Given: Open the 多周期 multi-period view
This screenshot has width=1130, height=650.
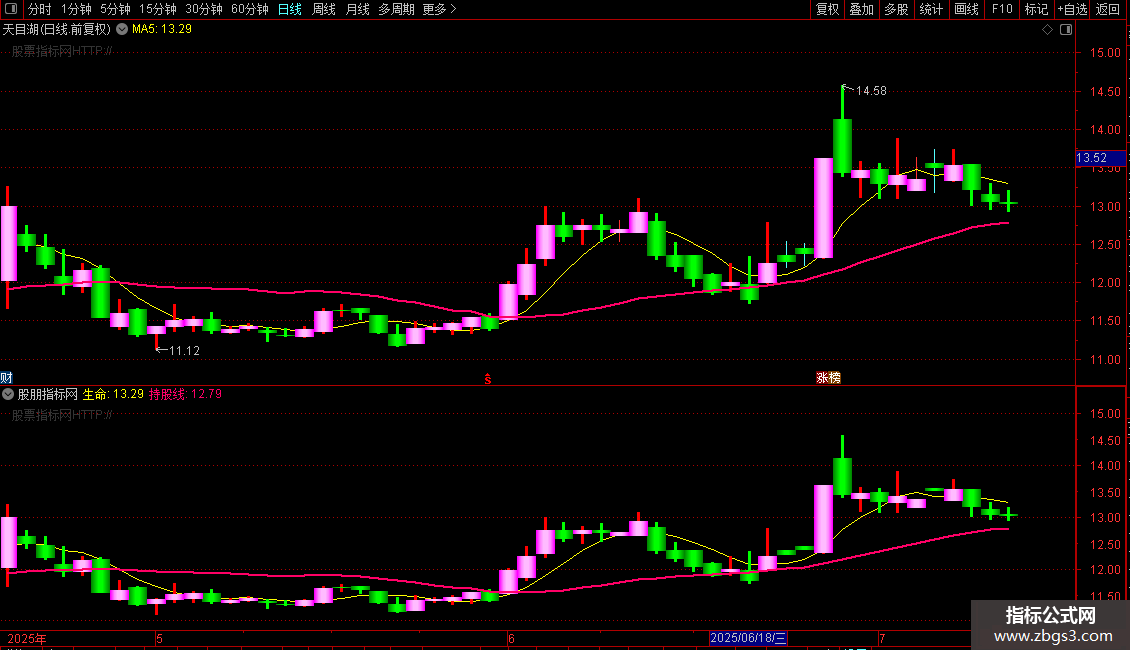Looking at the screenshot, I should (x=396, y=9).
